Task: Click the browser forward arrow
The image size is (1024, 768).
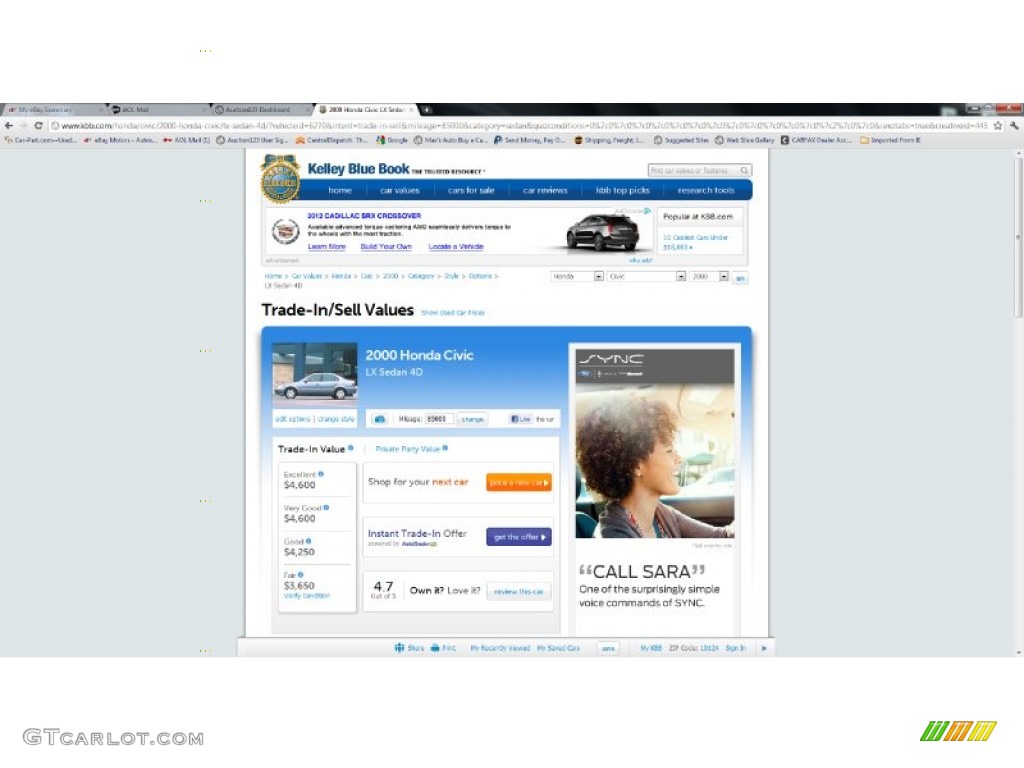Action: (x=24, y=125)
